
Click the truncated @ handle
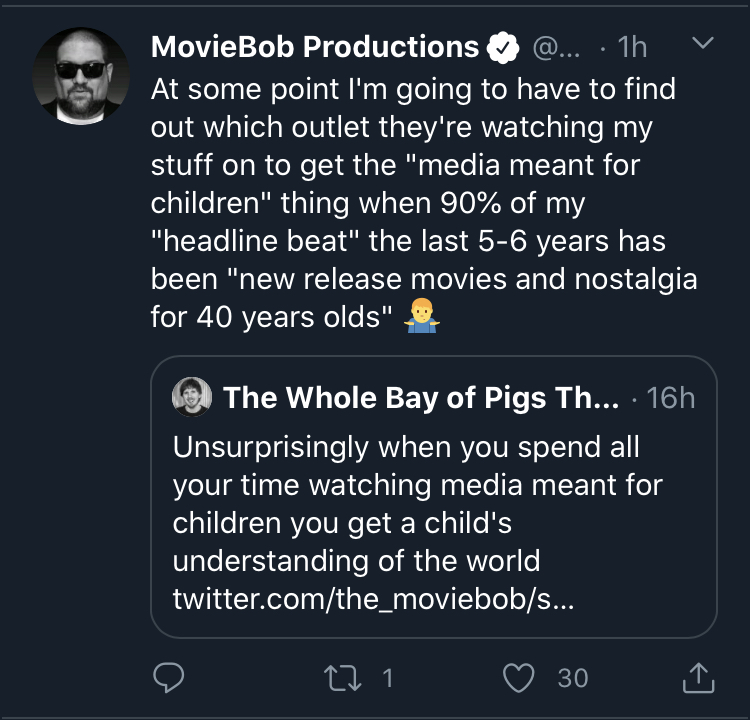[x=556, y=48]
